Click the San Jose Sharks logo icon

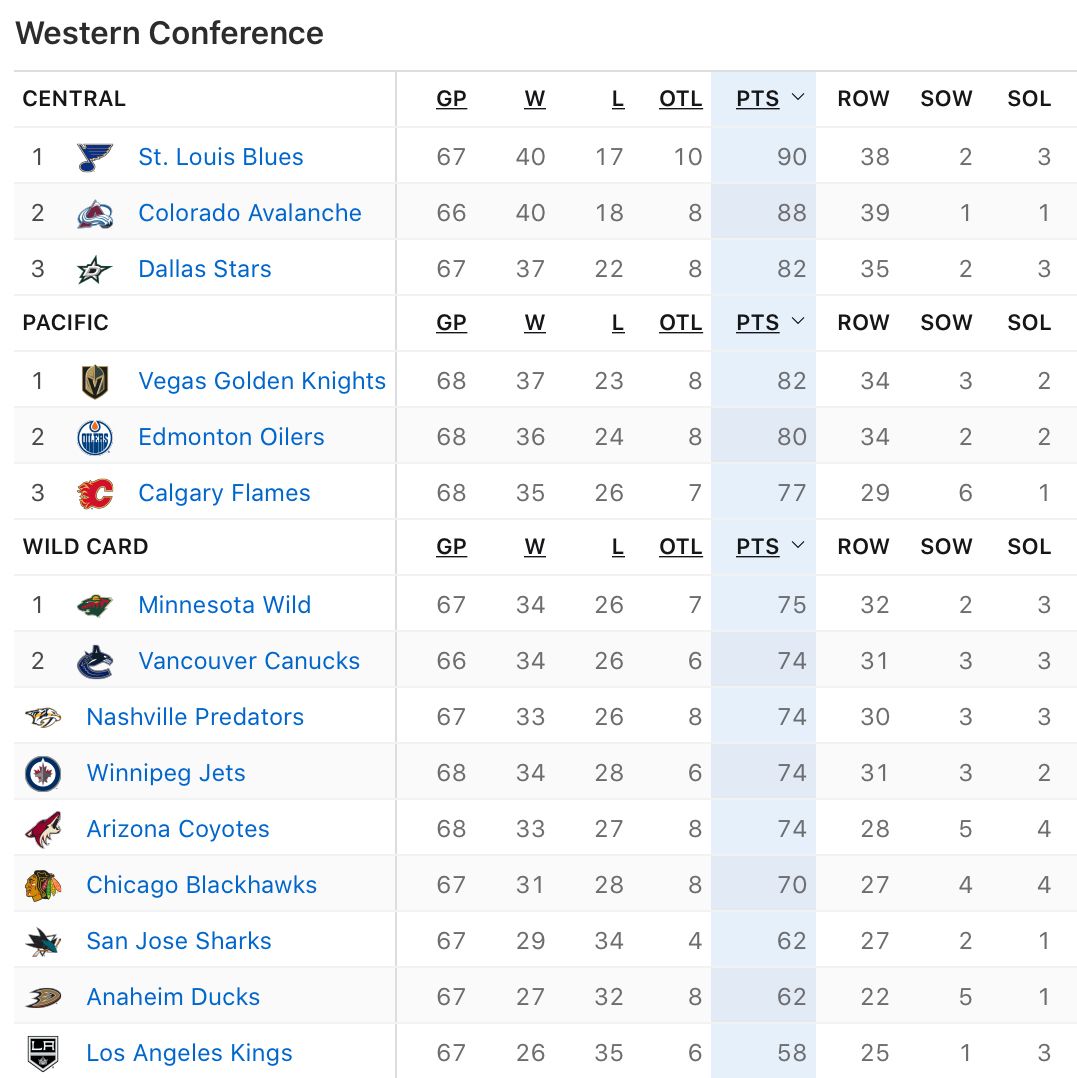click(x=43, y=941)
